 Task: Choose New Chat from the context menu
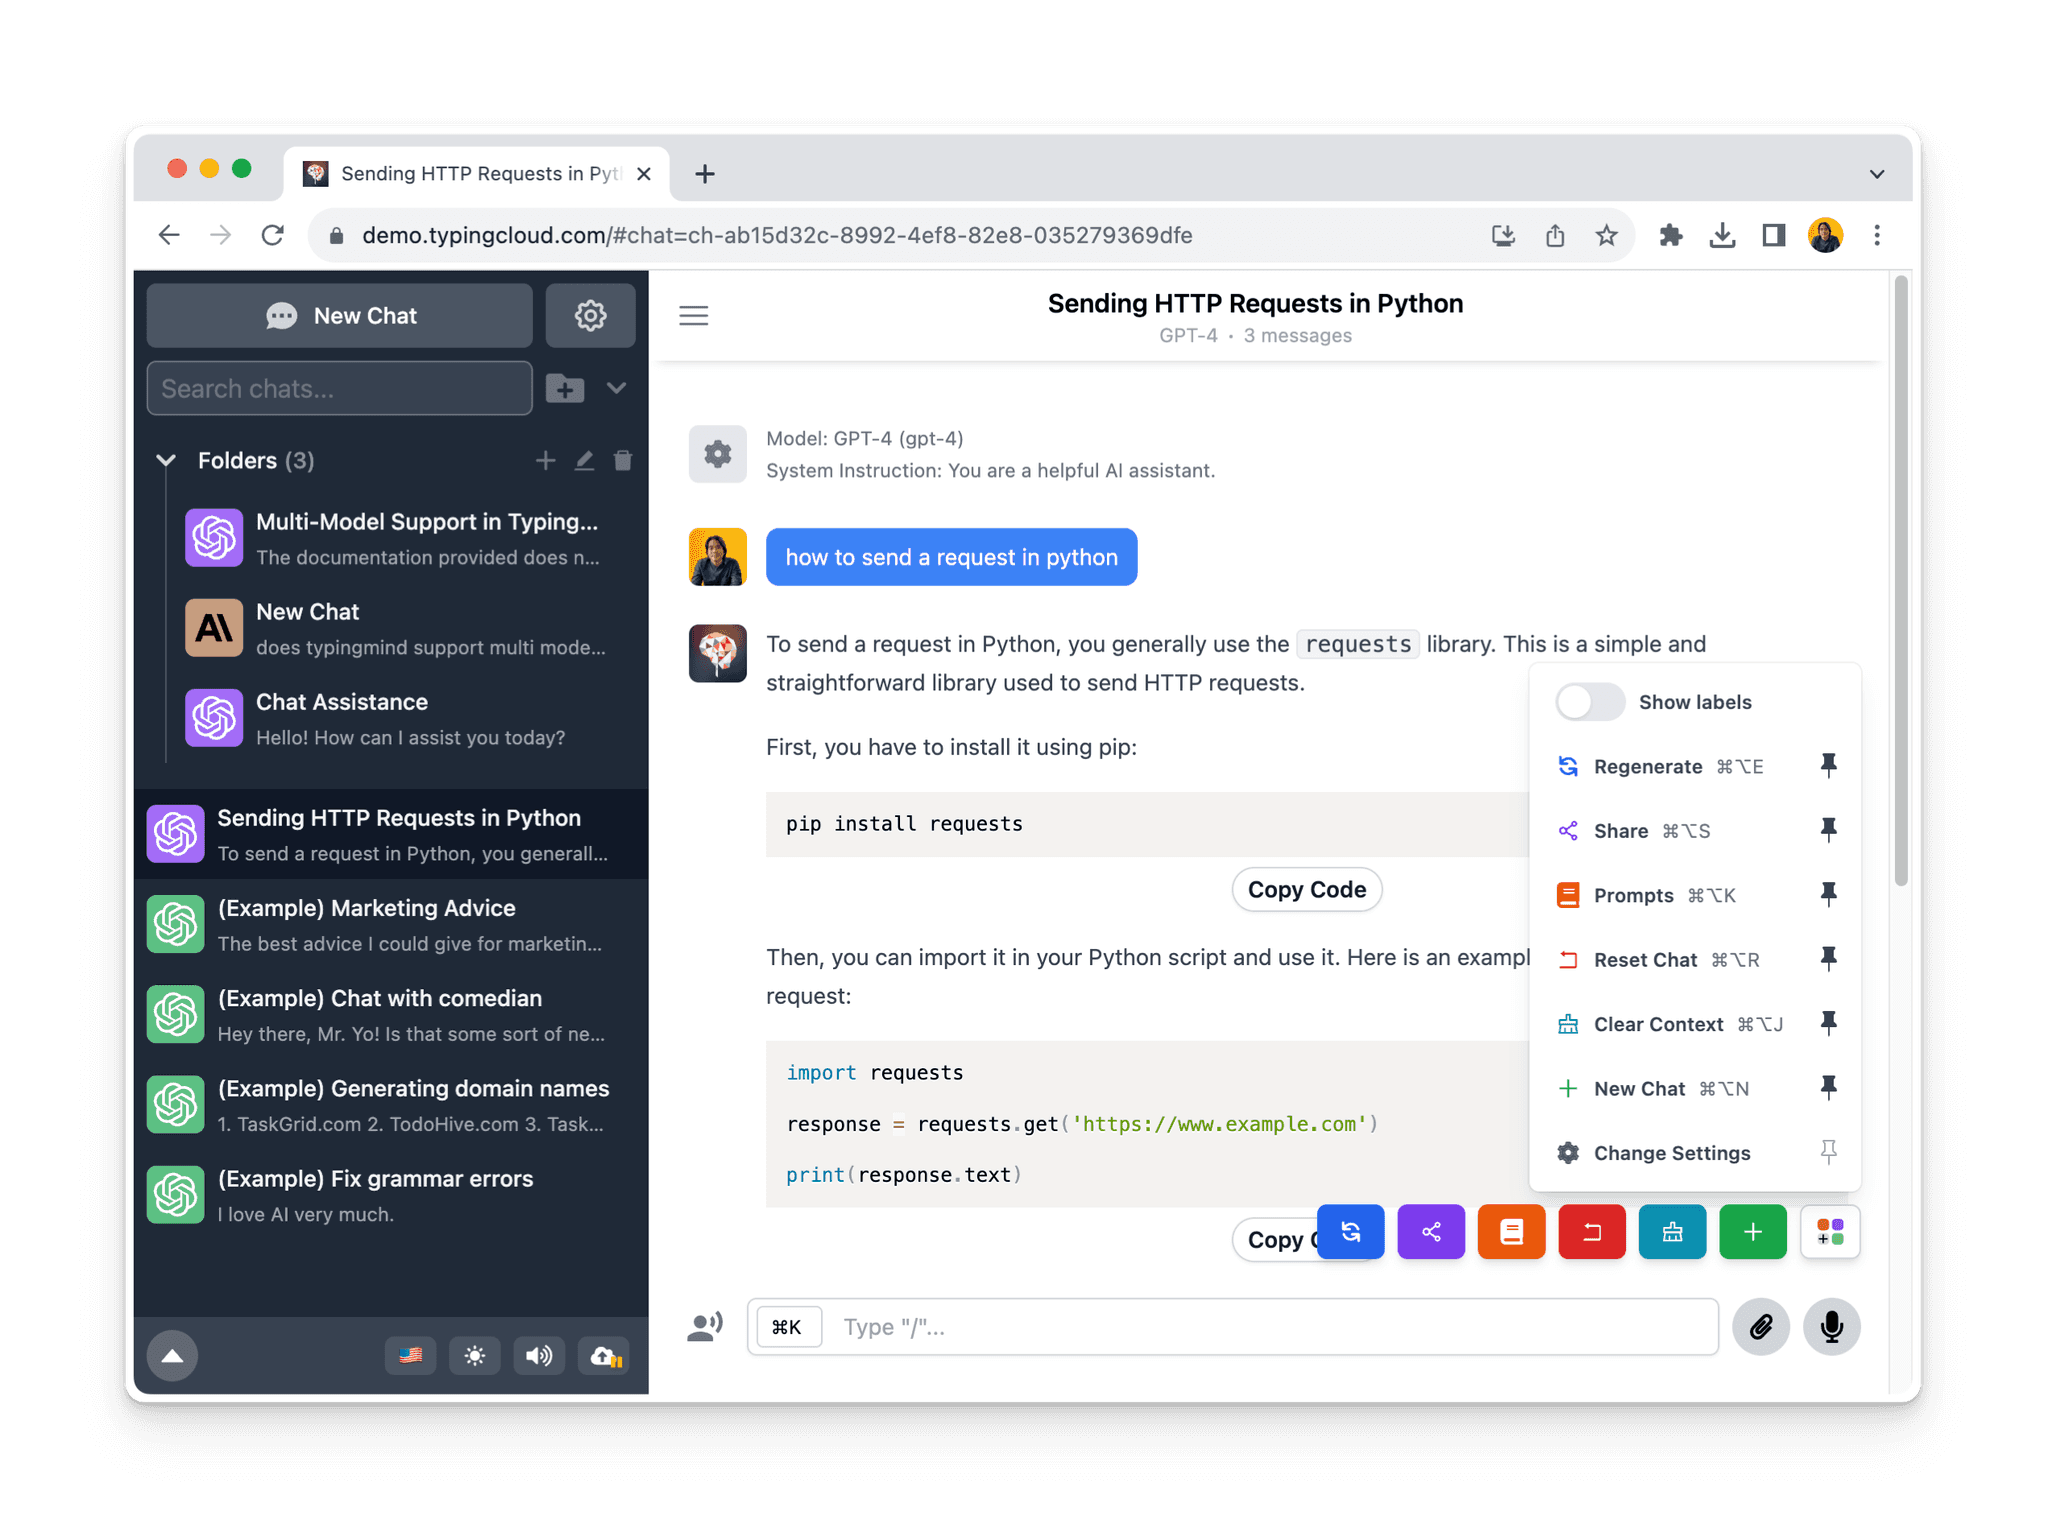tap(1640, 1088)
